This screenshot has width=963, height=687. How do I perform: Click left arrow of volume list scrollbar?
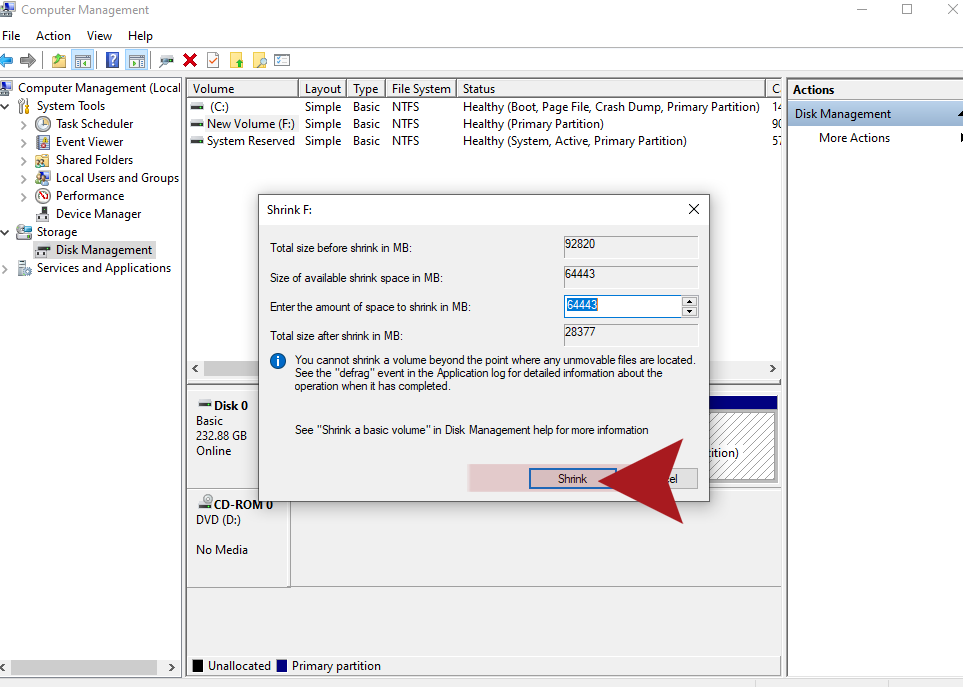(195, 368)
